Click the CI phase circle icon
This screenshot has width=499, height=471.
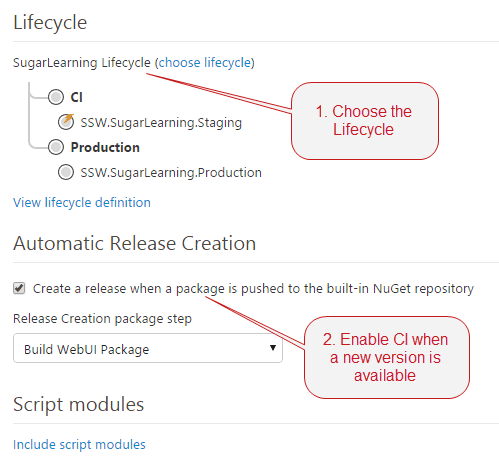pos(56,97)
